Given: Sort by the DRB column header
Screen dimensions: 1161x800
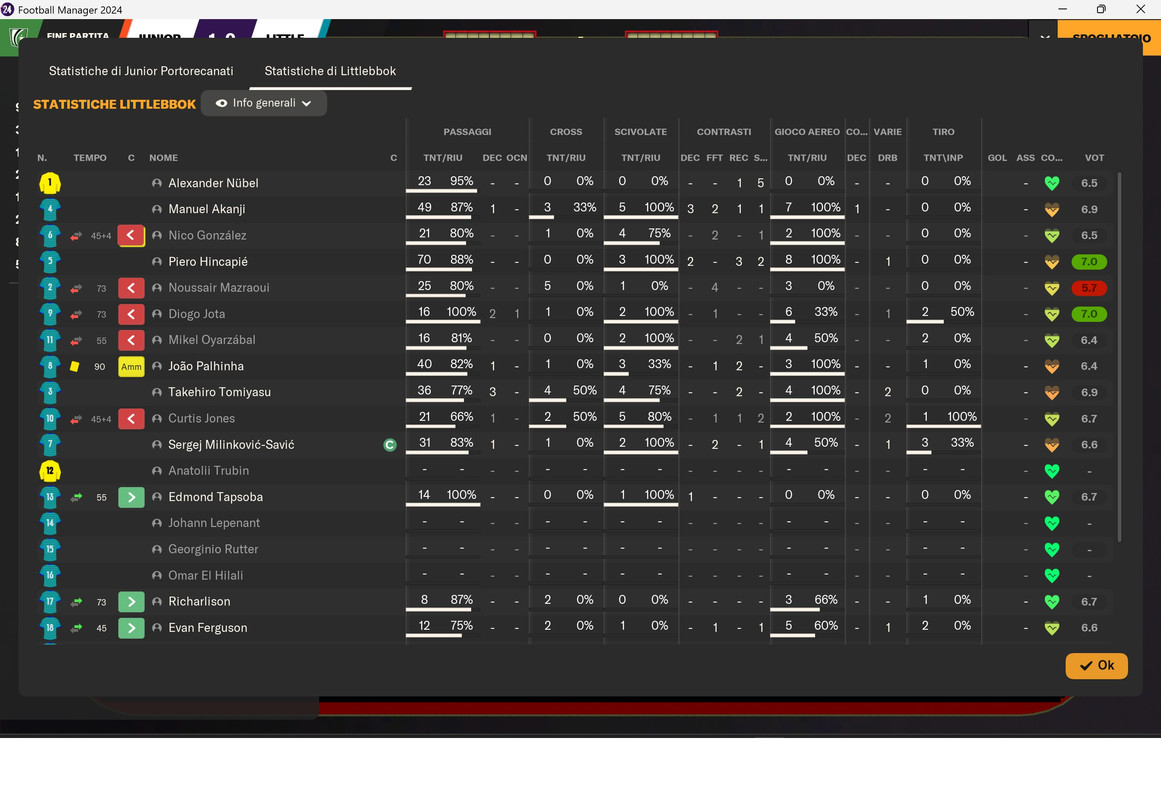Looking at the screenshot, I should (887, 158).
